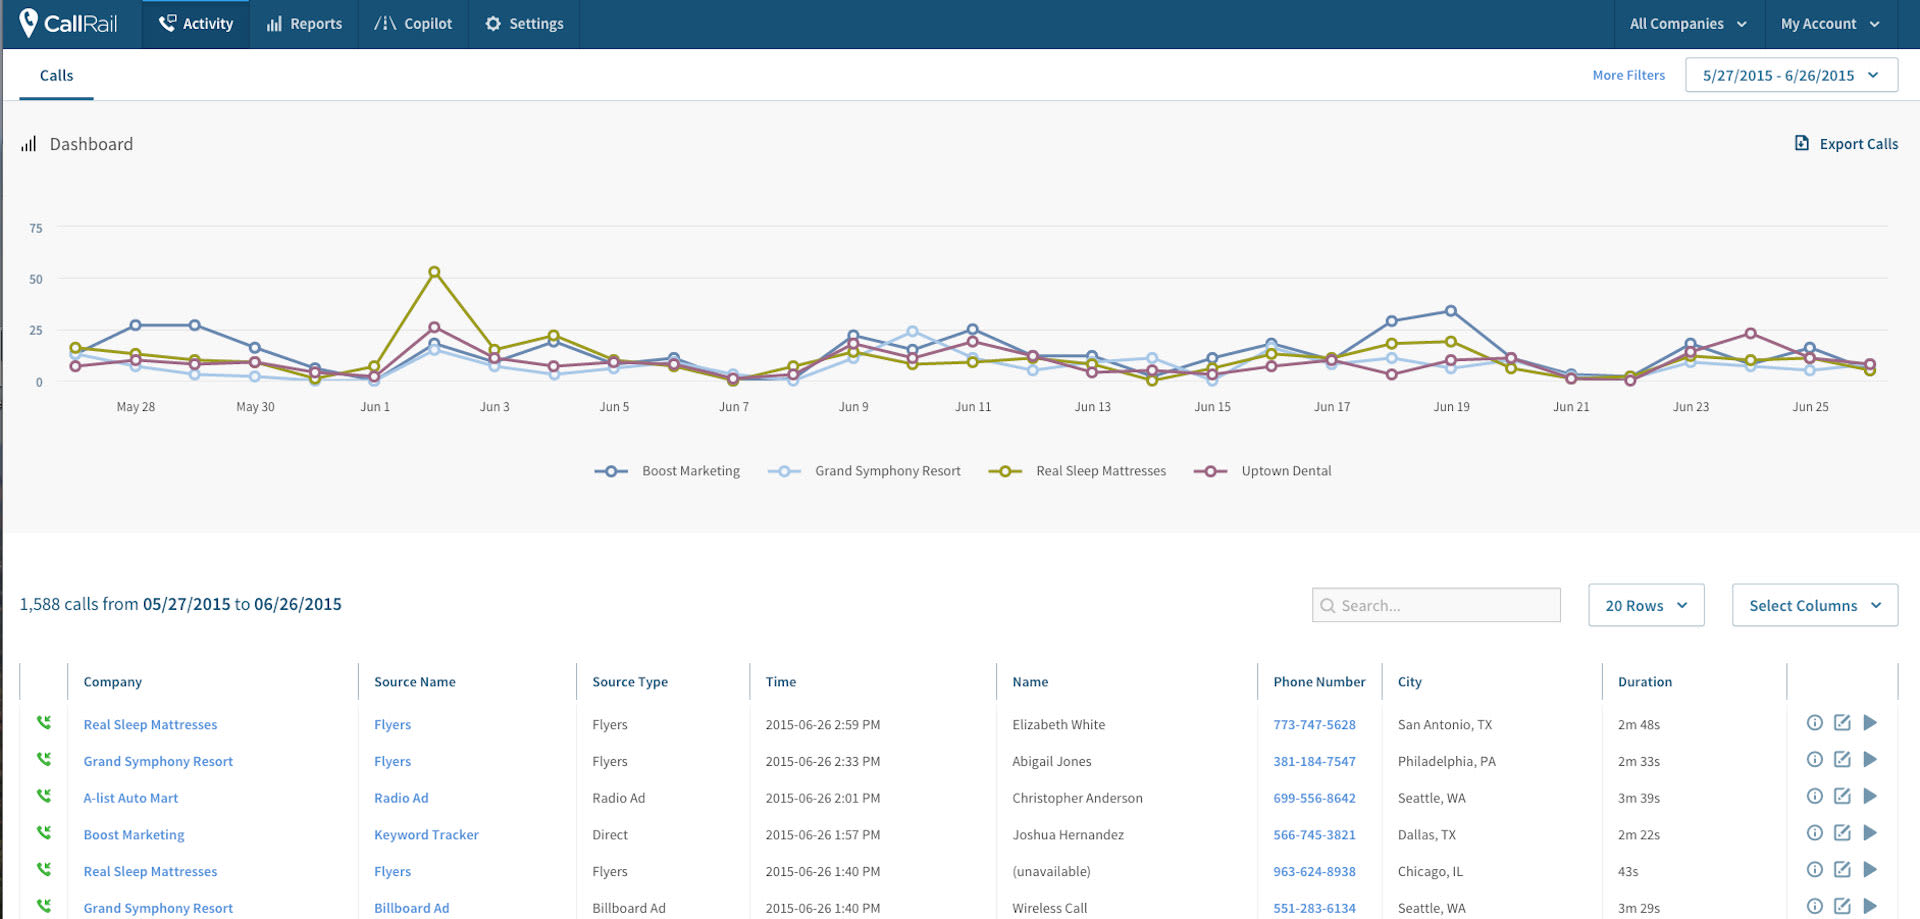1920x919 pixels.
Task: Click the CallRail logo
Action: coord(68,23)
